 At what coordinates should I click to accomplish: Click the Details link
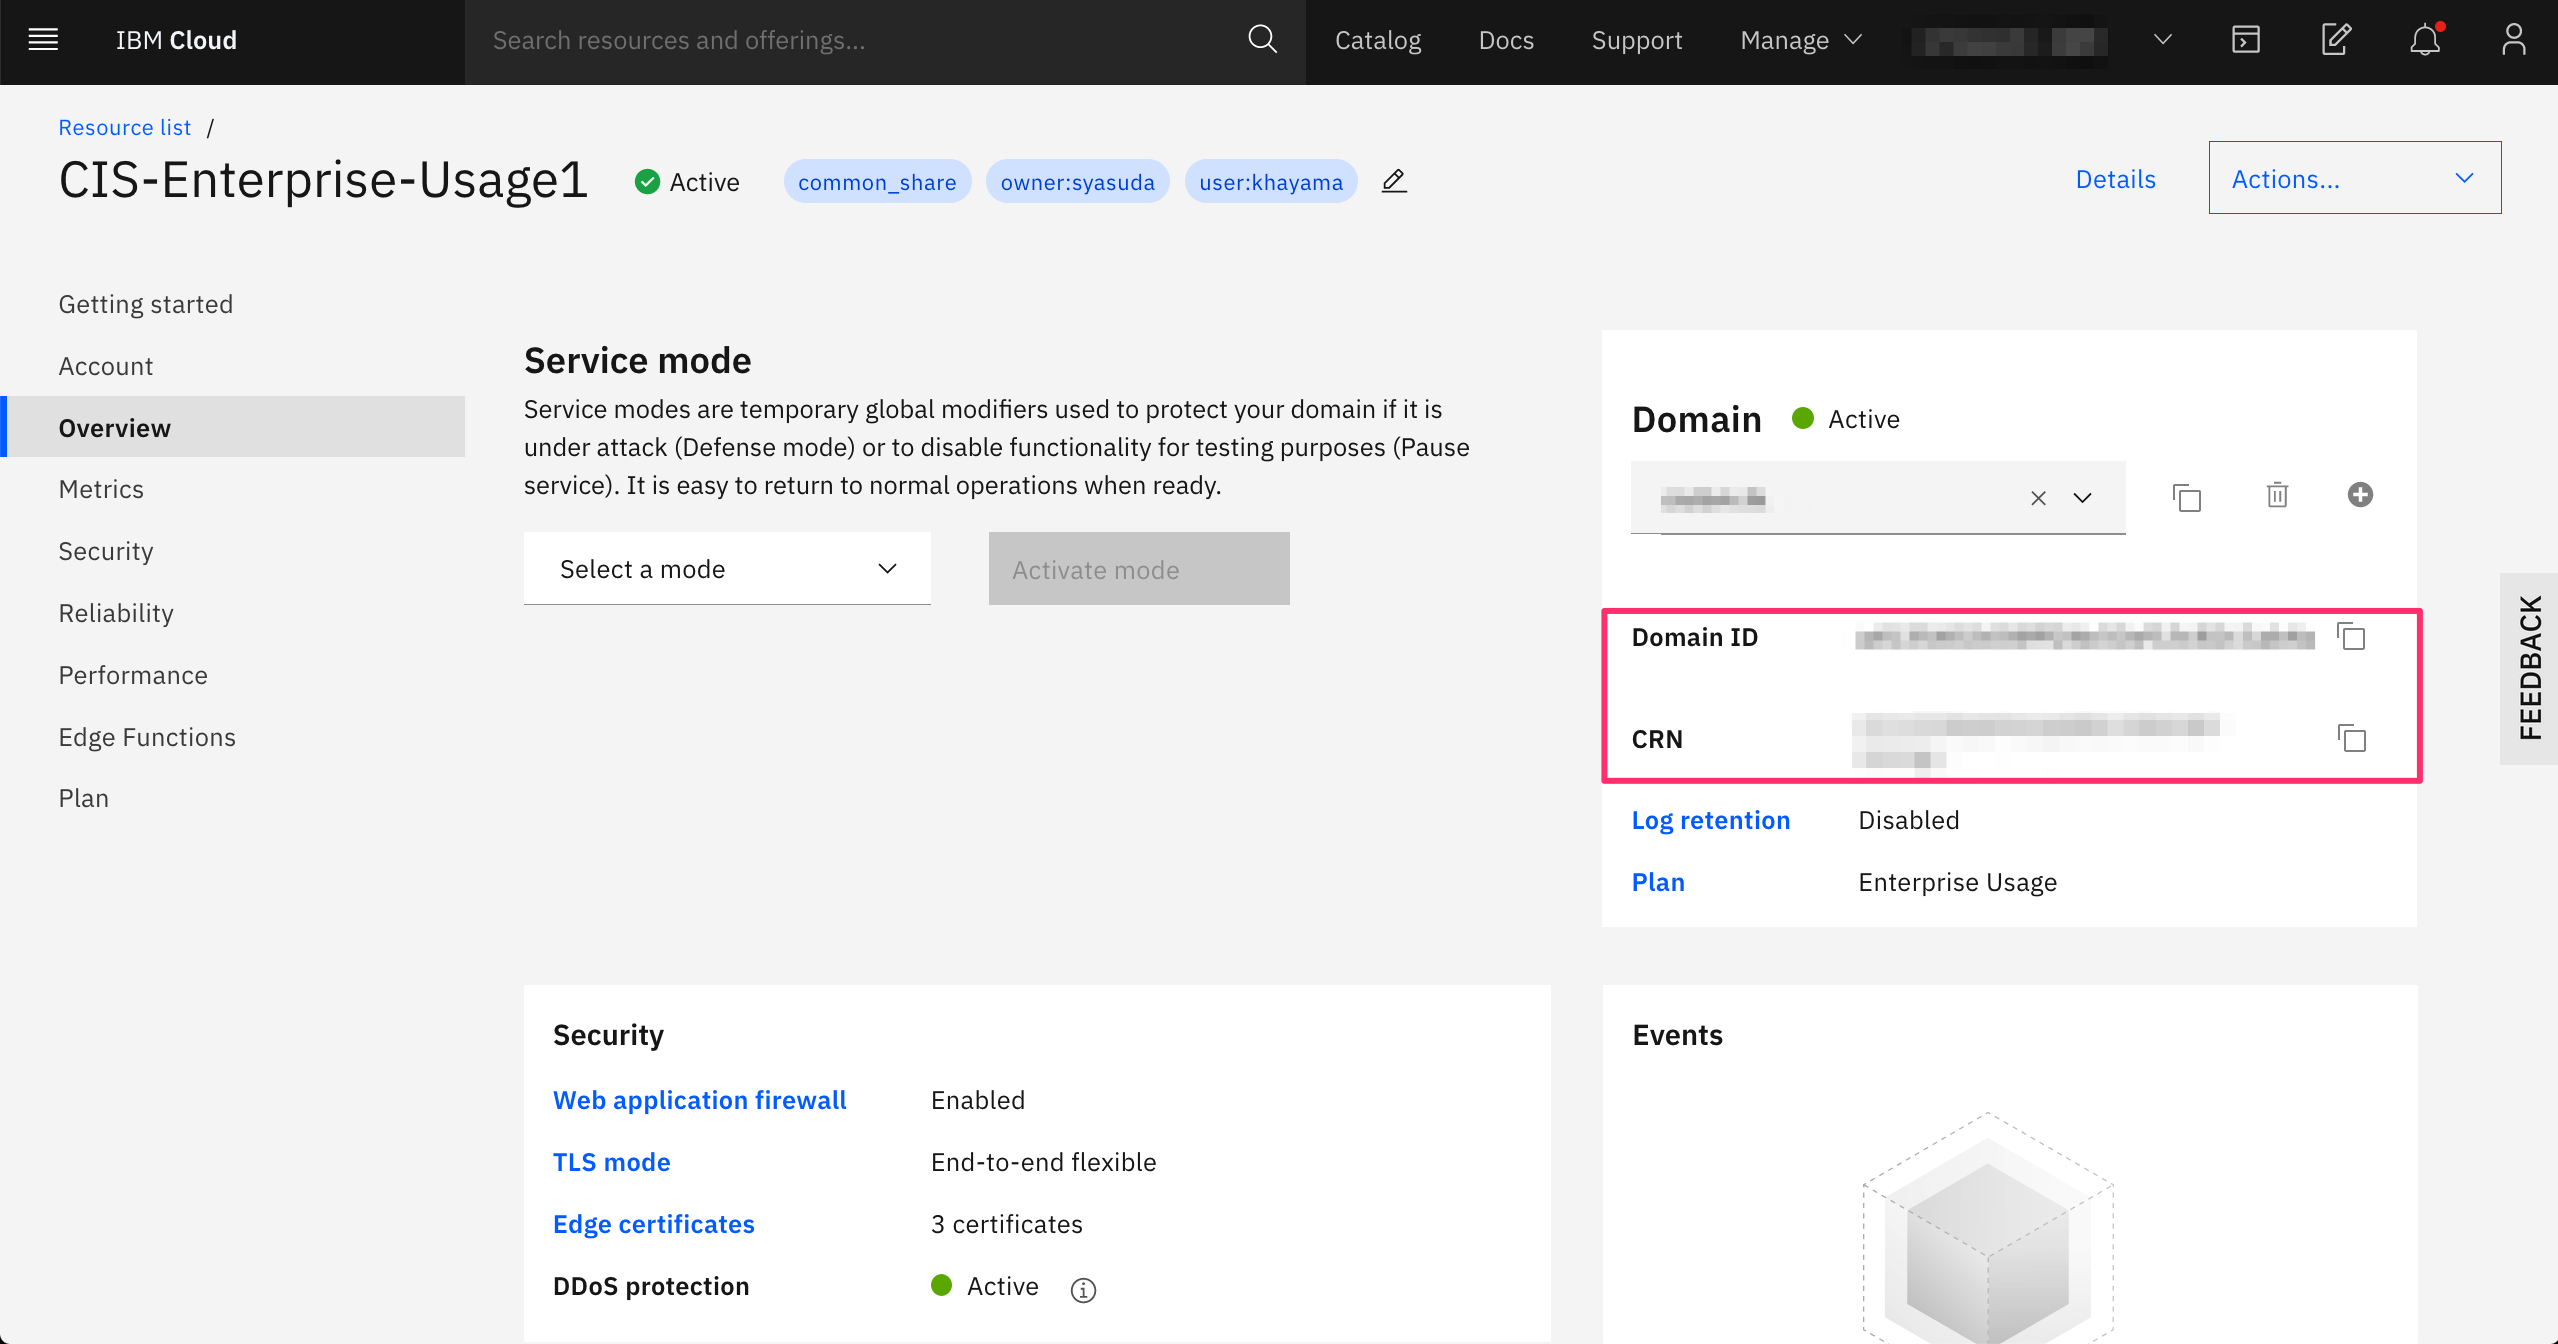pos(2115,179)
